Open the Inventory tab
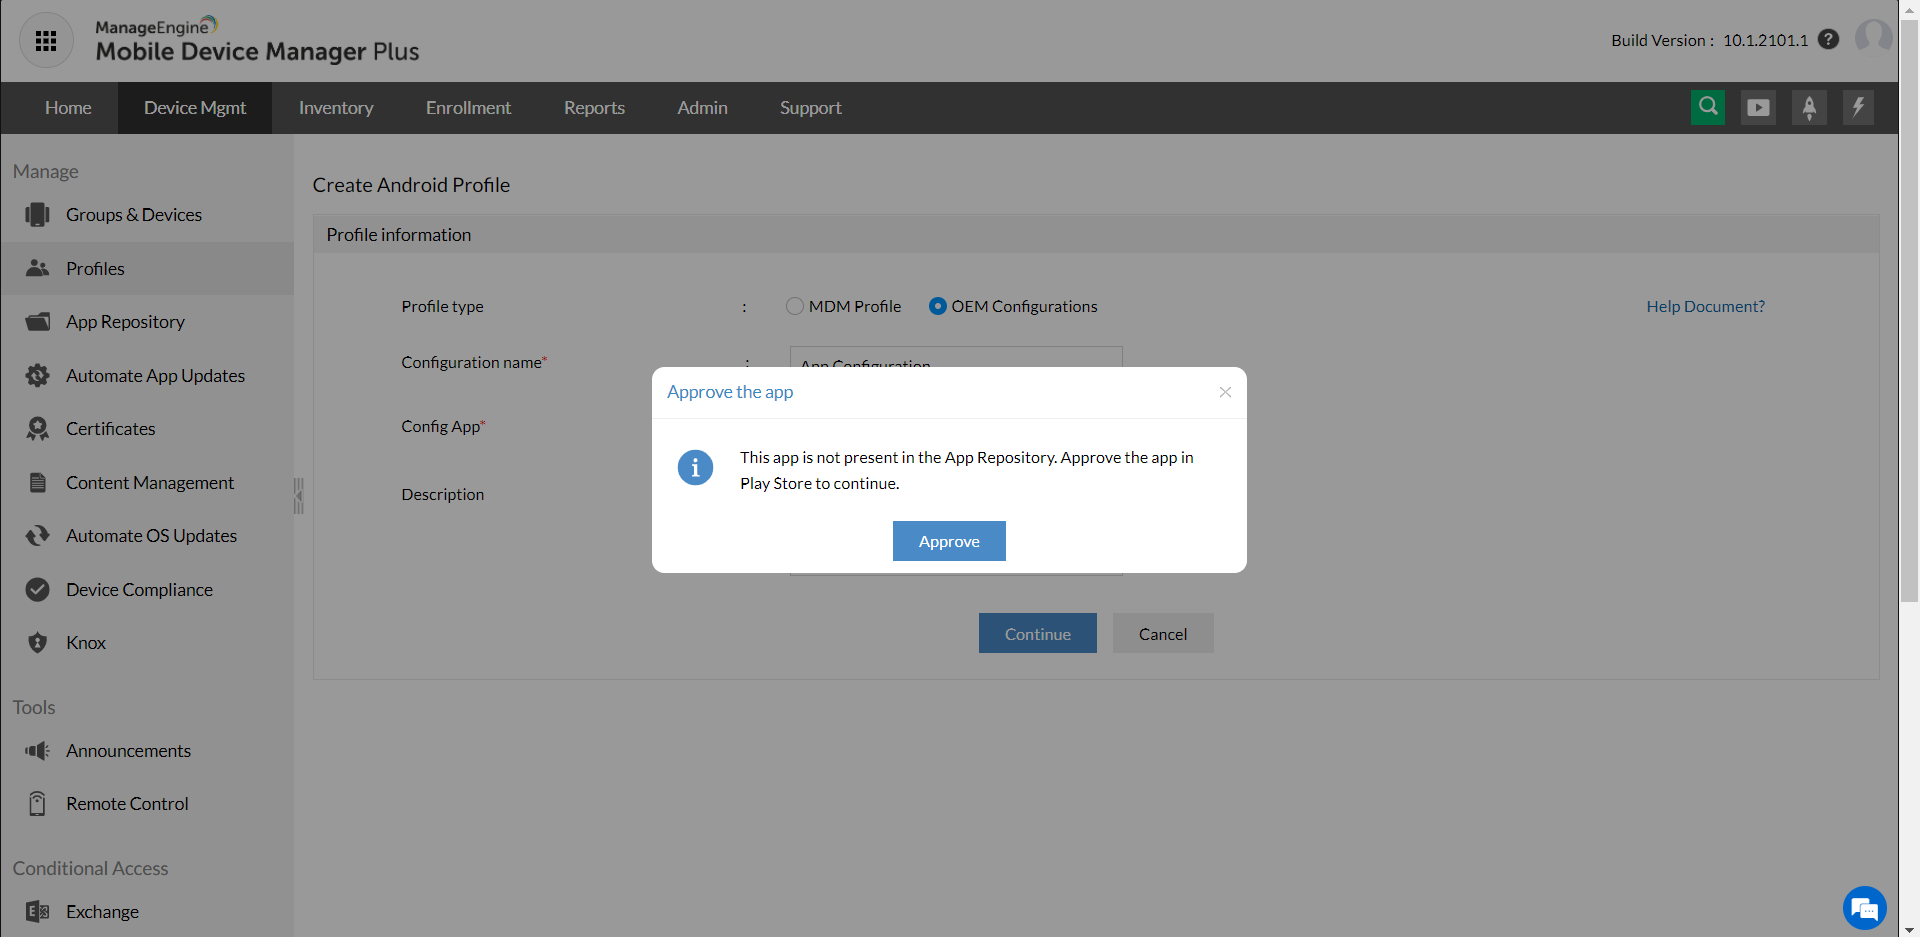 coord(336,108)
